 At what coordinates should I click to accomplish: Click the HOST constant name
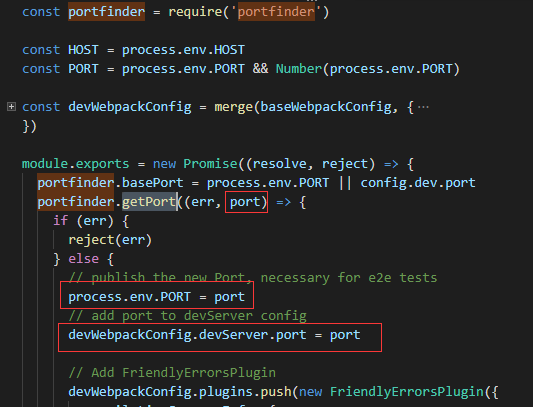pyautogui.click(x=83, y=50)
